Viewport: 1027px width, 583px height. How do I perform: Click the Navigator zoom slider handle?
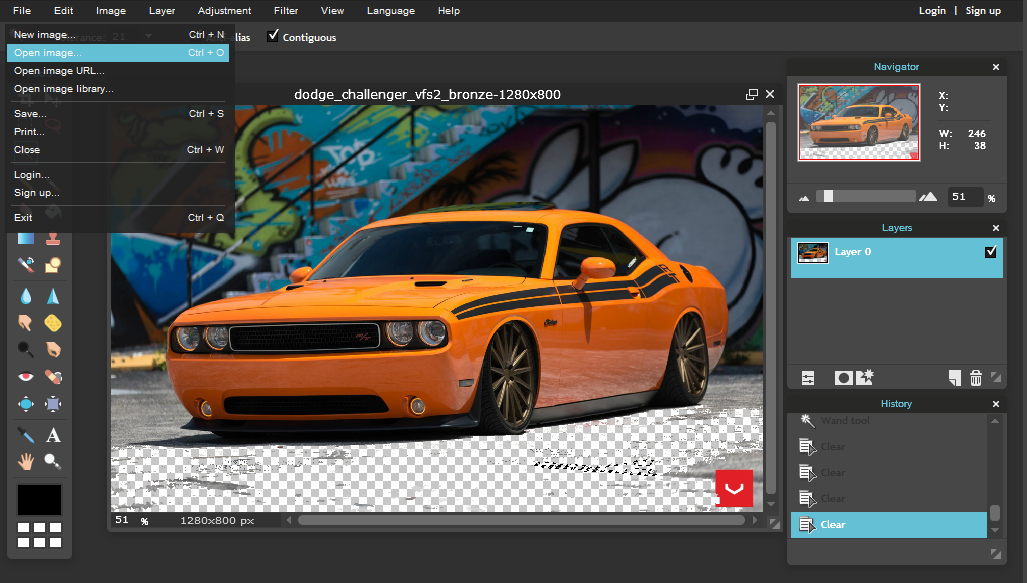click(x=828, y=196)
